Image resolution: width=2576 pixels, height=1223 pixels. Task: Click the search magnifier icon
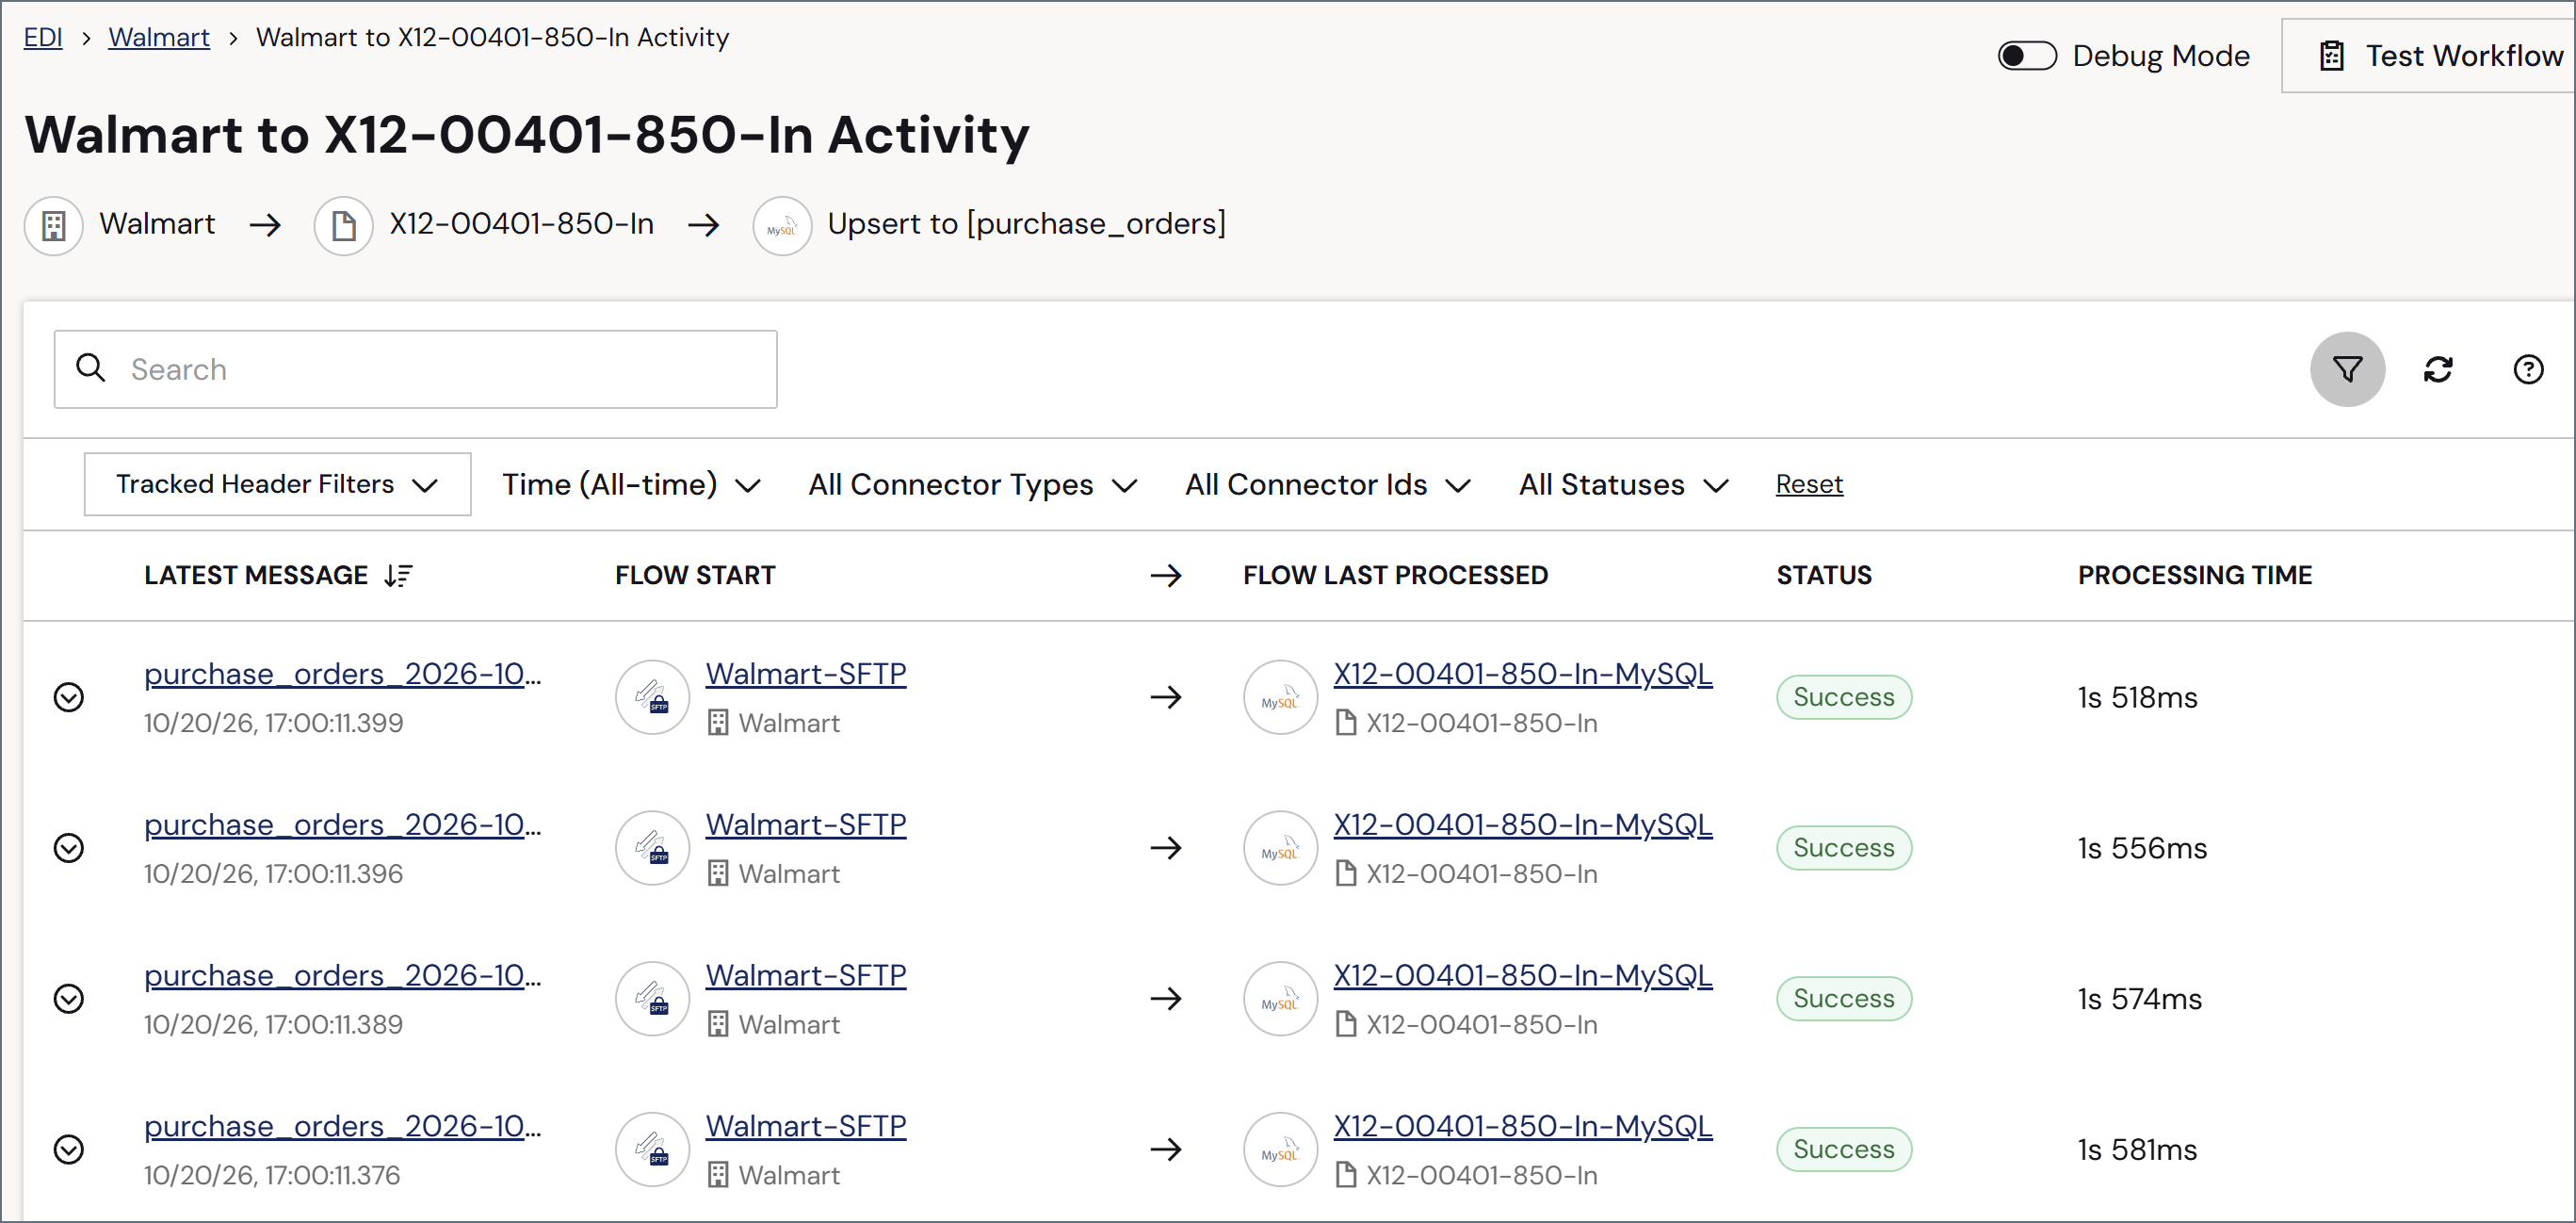click(91, 368)
